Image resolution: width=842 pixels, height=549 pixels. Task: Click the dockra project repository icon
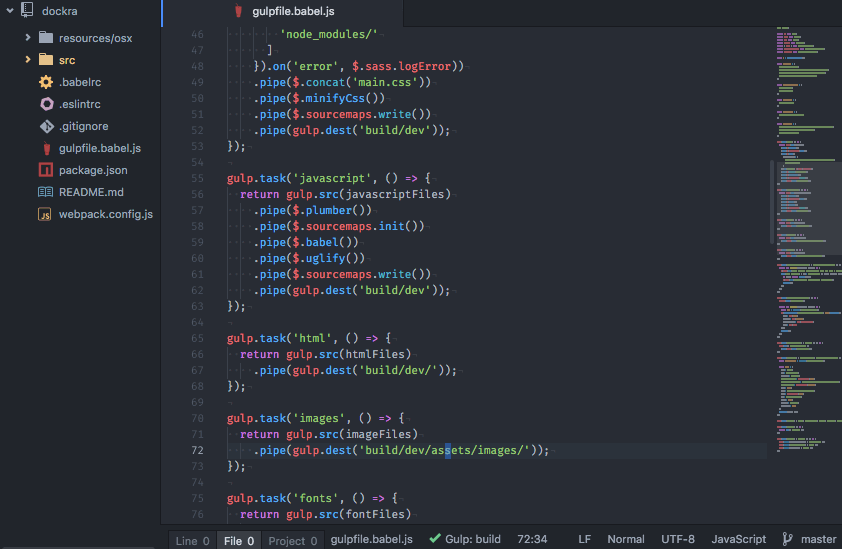[x=27, y=10]
